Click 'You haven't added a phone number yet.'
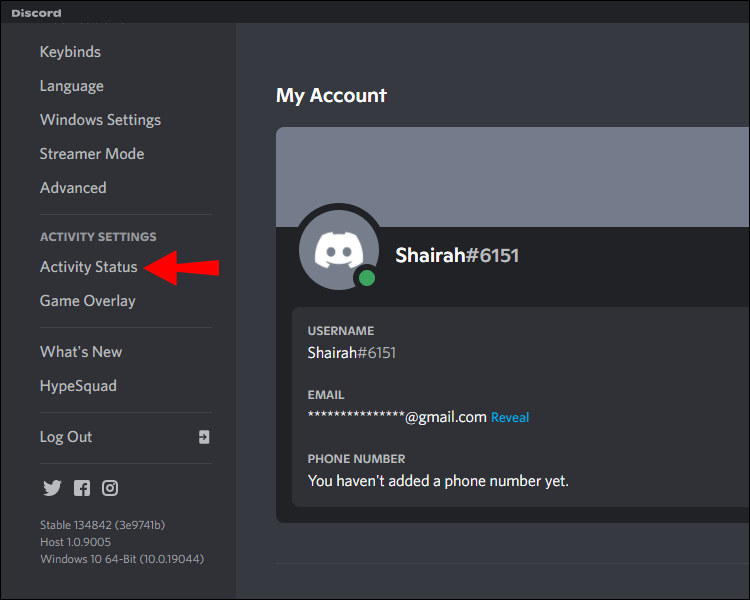This screenshot has width=750, height=600. [438, 481]
